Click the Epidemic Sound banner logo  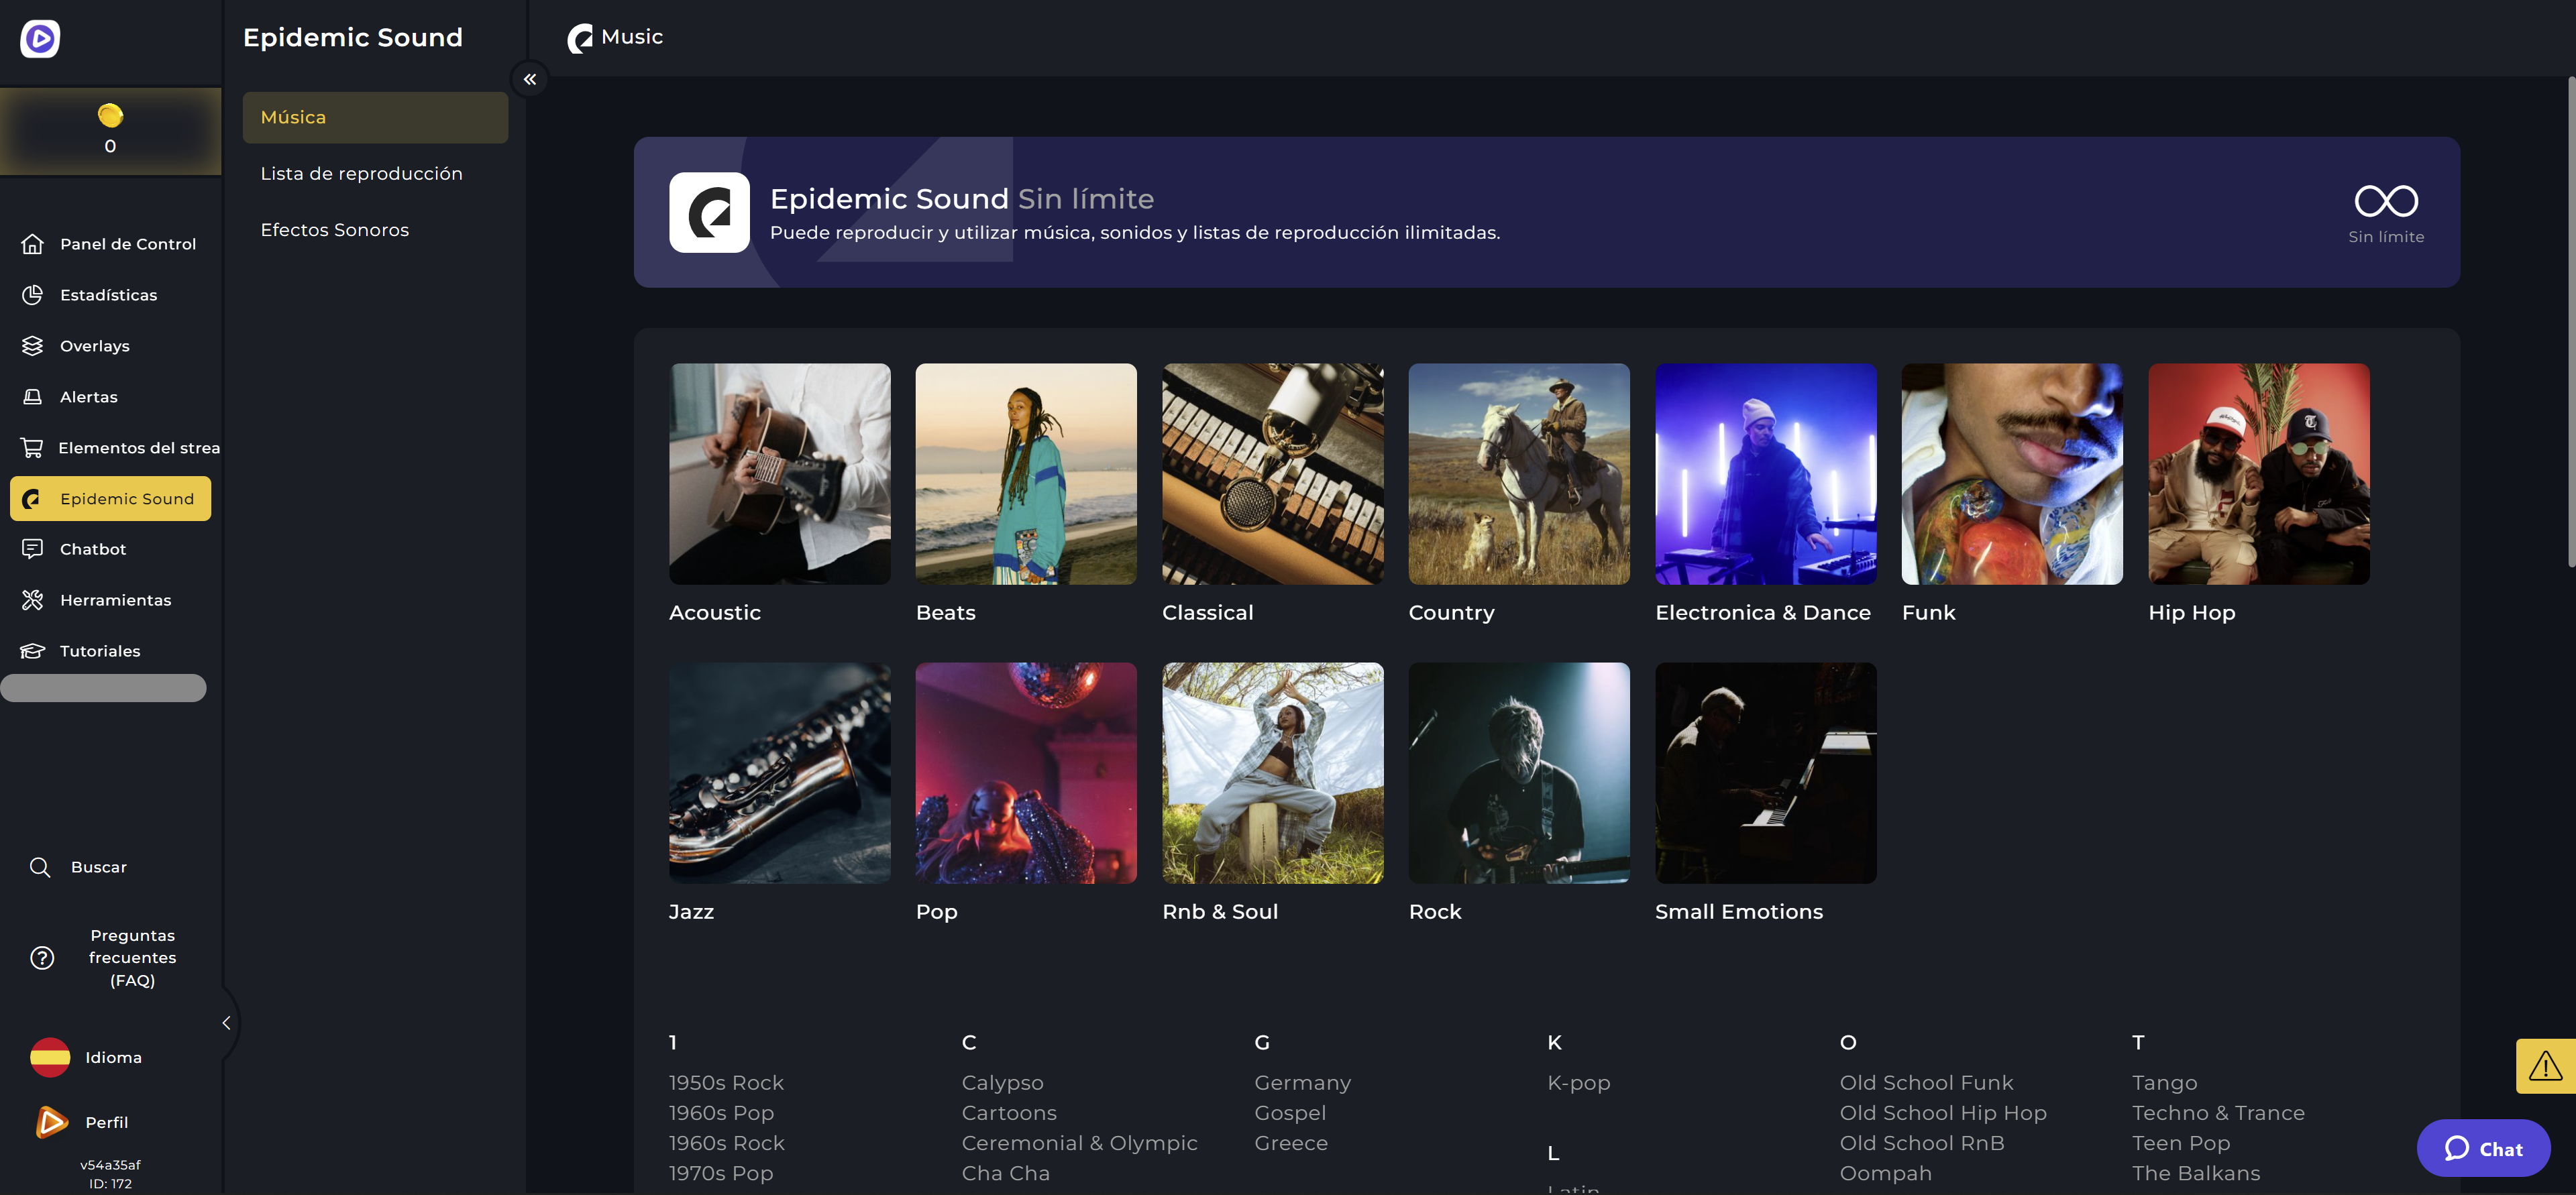(x=709, y=212)
